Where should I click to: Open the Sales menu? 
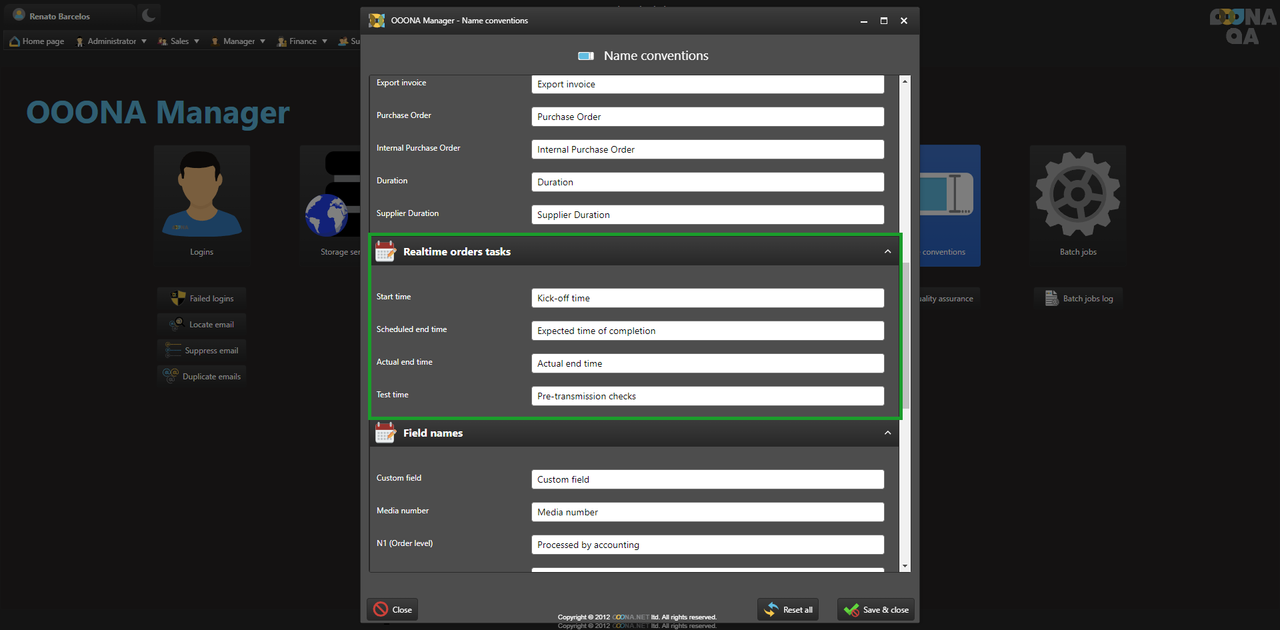click(179, 42)
